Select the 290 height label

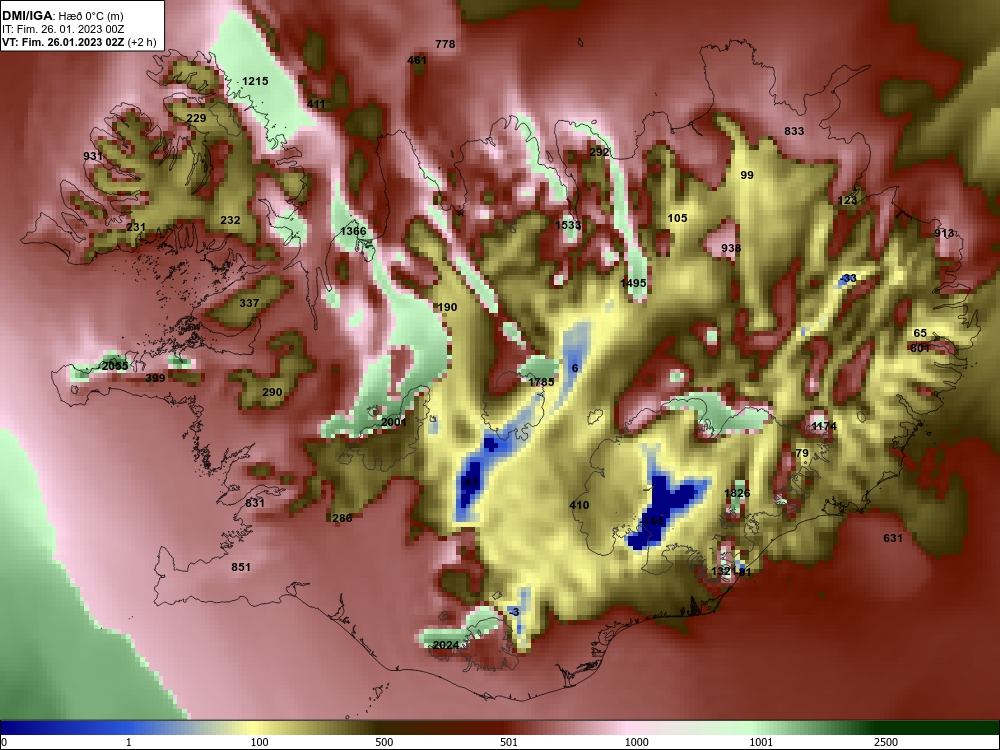pyautogui.click(x=272, y=392)
